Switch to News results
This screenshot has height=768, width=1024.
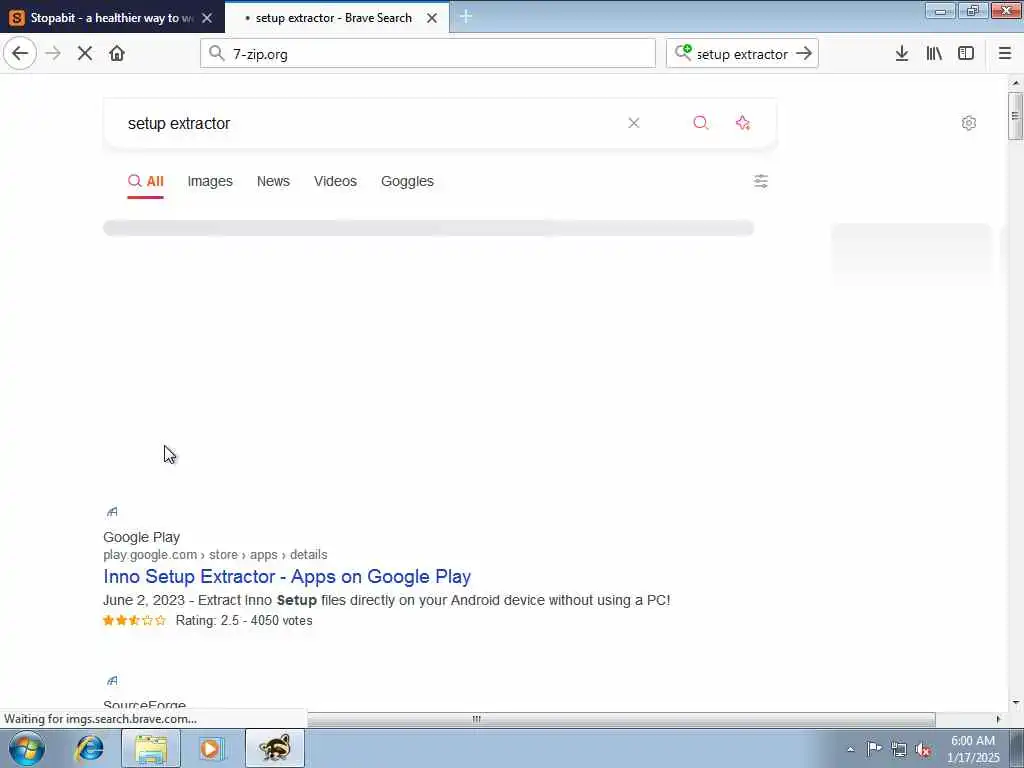273,181
